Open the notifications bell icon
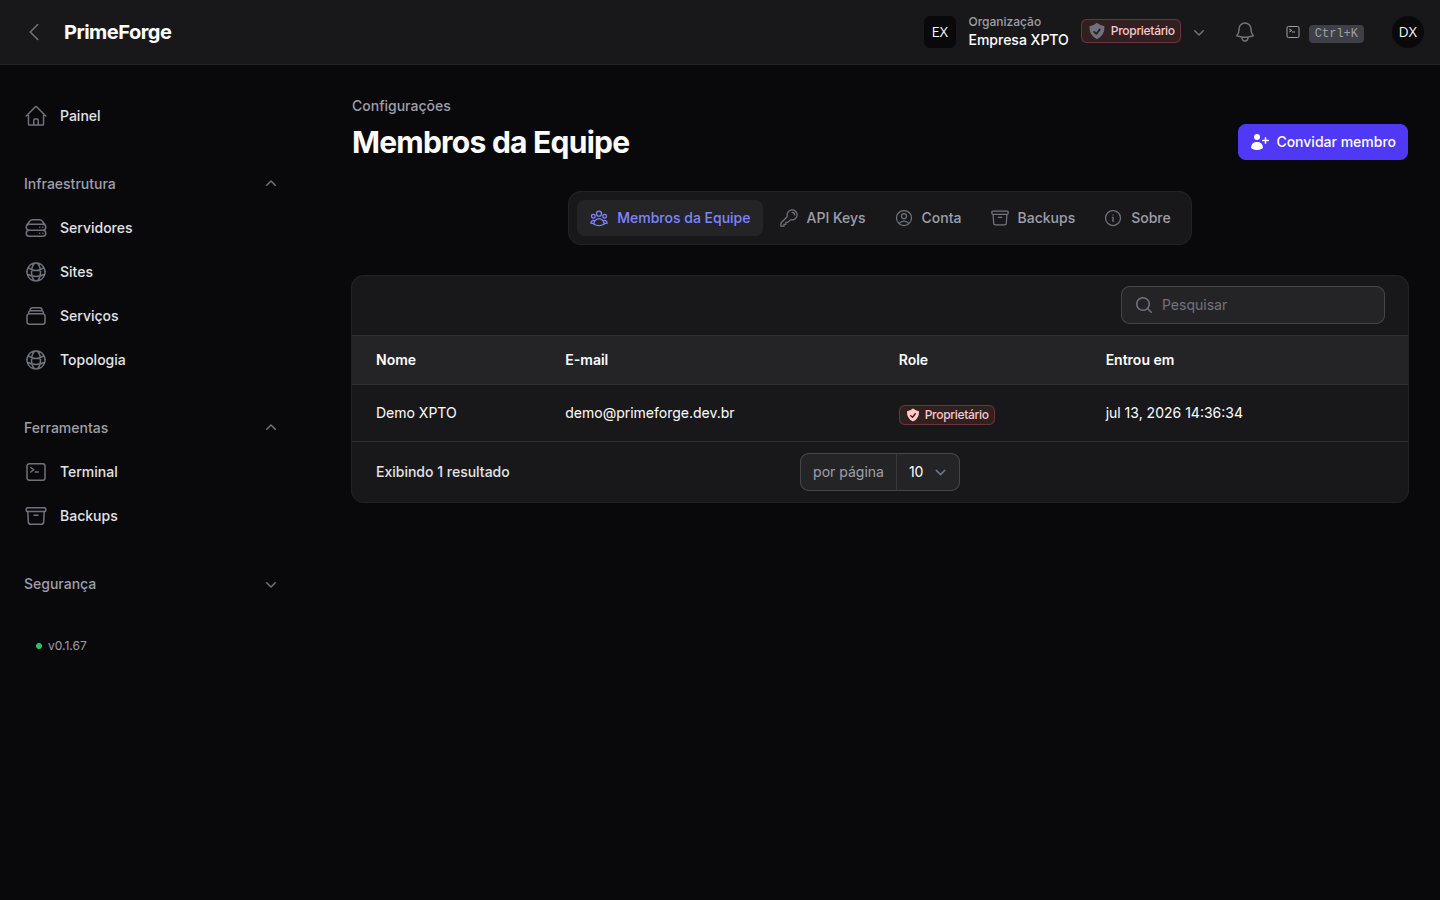1440x900 pixels. (x=1245, y=32)
